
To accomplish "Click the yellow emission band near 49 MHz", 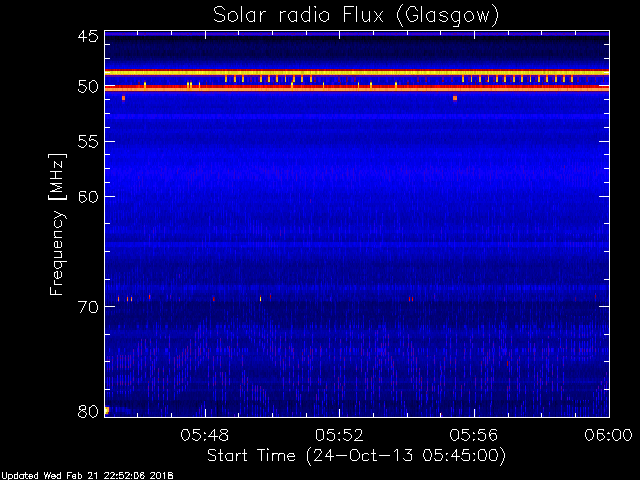I will pos(357,73).
